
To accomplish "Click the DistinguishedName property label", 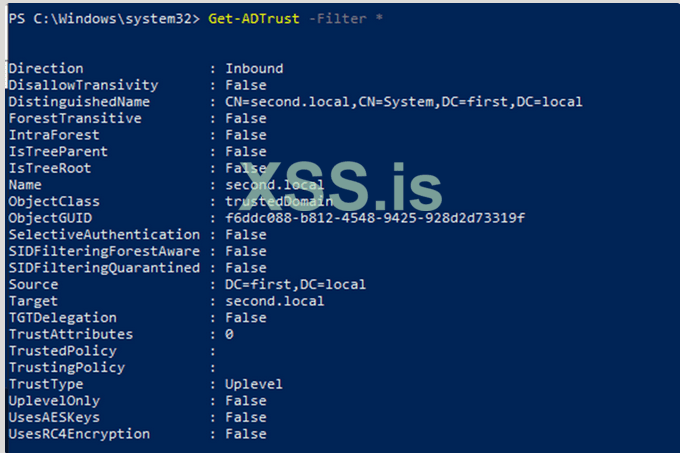I will (79, 102).
